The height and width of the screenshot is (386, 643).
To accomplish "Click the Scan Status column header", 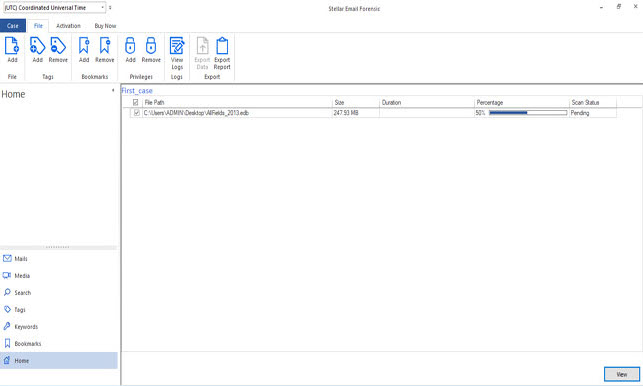I will point(593,103).
